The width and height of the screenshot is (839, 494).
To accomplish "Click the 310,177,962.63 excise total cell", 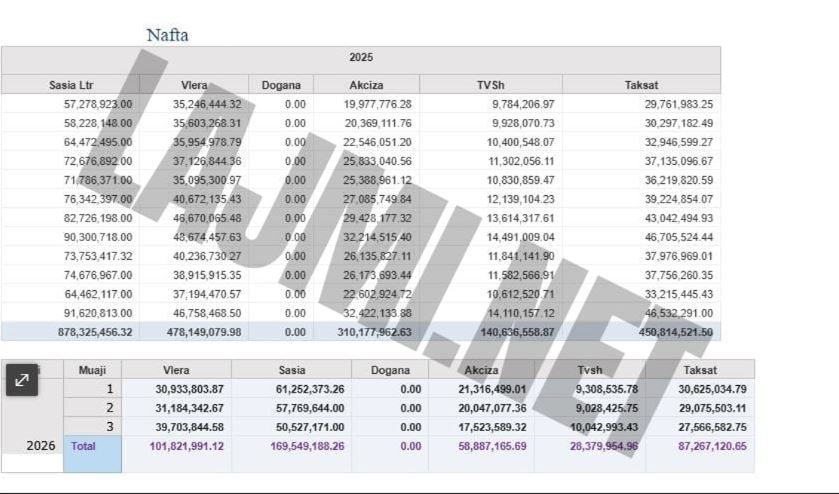I will coord(369,332).
